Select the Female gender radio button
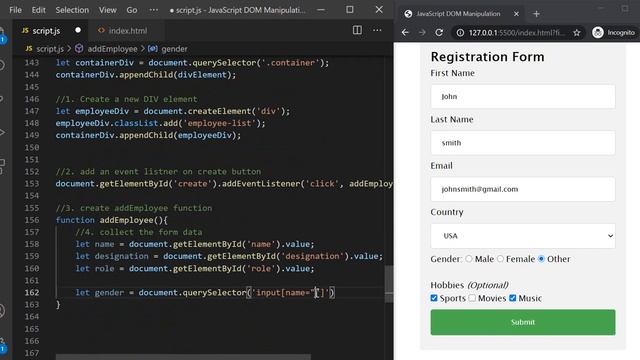Screen dimensions: 640x360 [x=500, y=259]
